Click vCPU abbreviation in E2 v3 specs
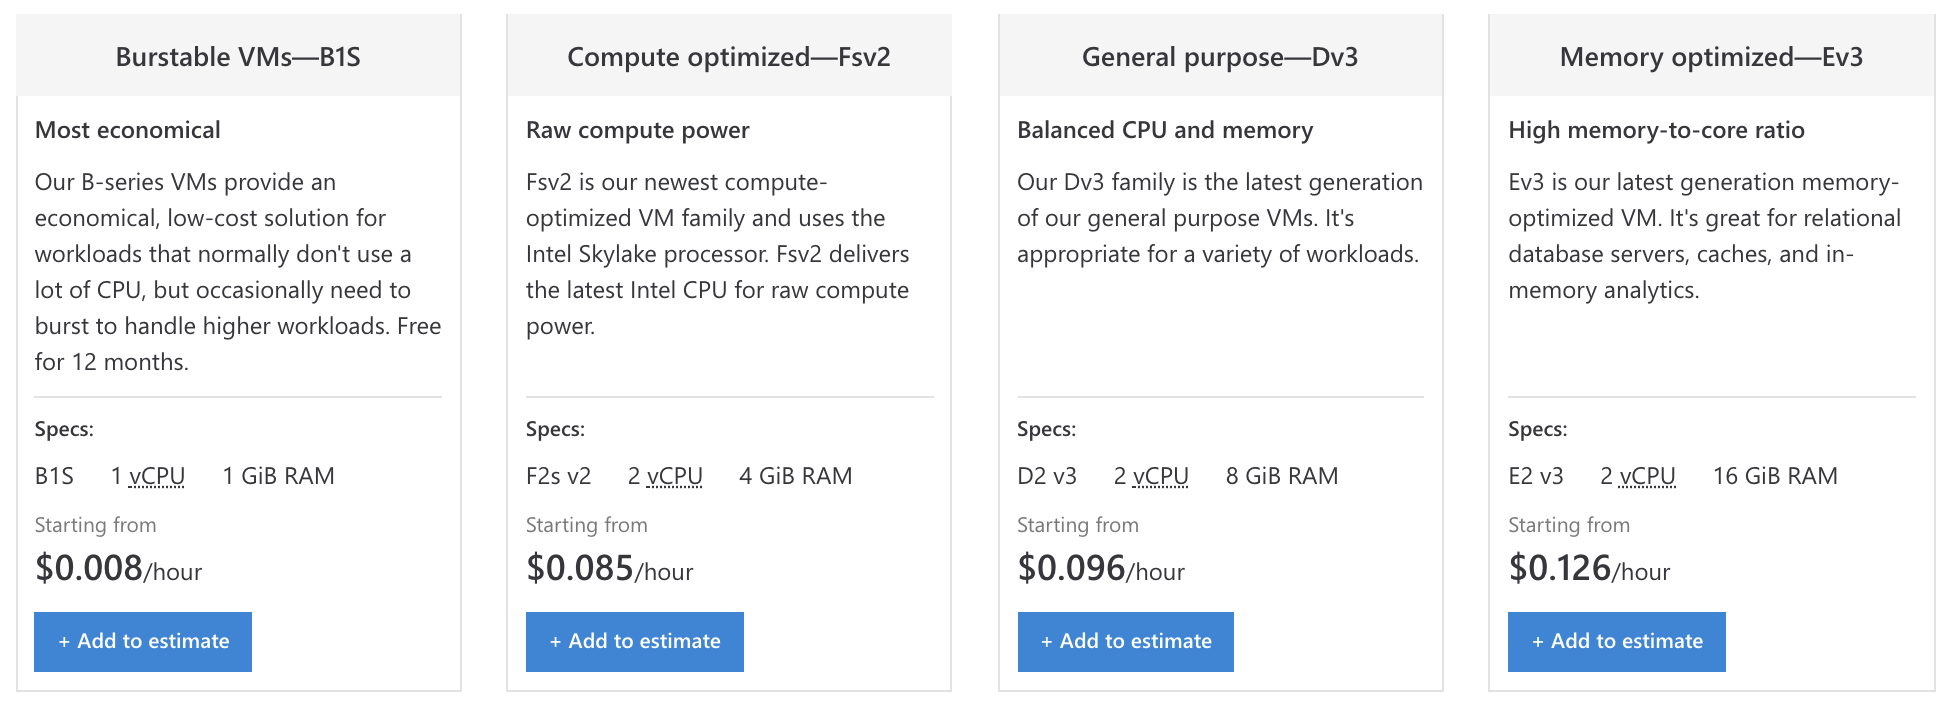This screenshot has width=1950, height=708. pos(1648,476)
